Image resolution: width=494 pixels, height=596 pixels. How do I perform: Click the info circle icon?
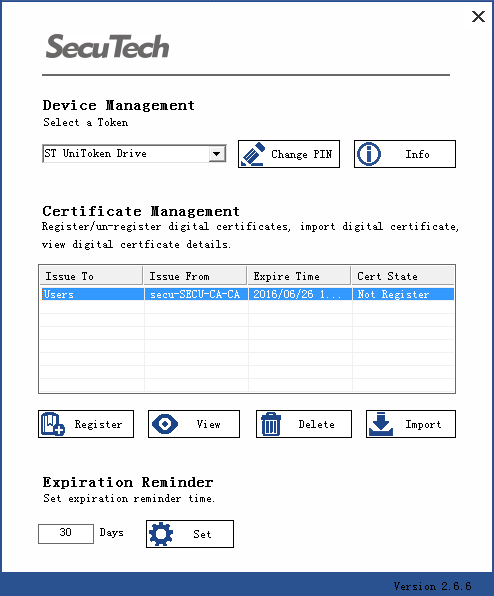click(368, 154)
